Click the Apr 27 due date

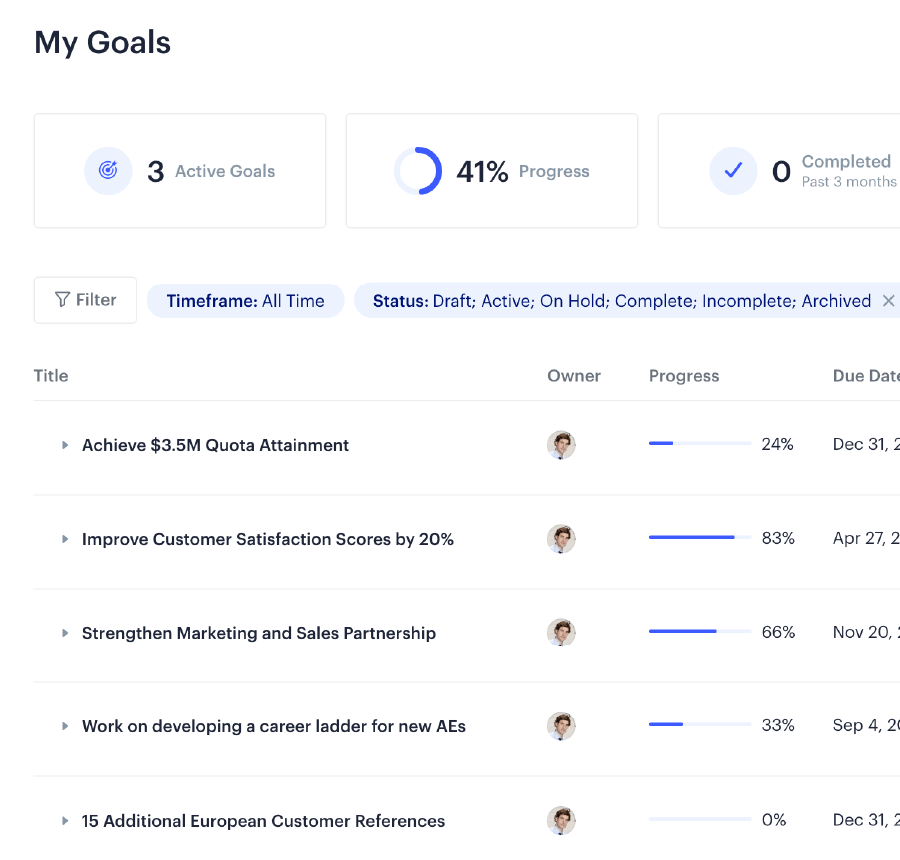(866, 538)
